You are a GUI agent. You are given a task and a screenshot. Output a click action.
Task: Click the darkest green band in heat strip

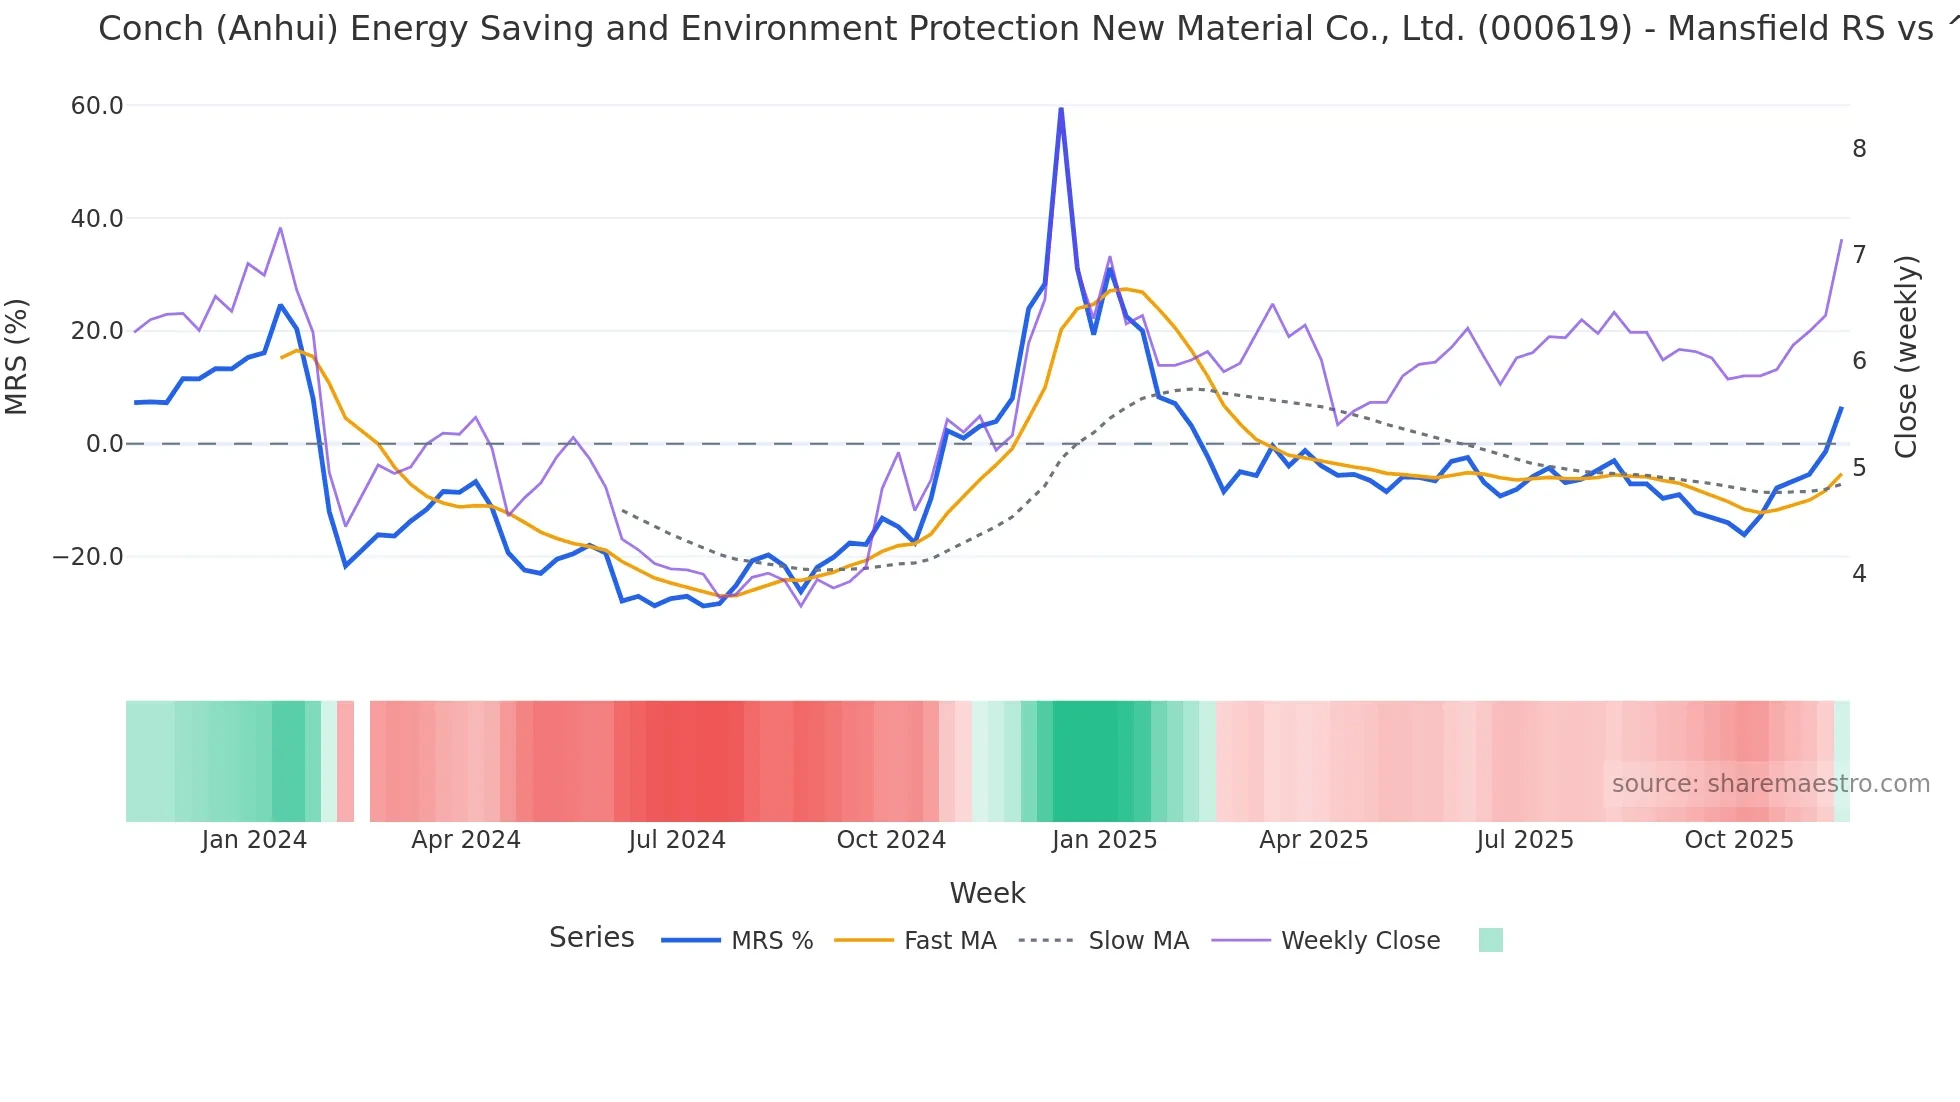point(1092,761)
